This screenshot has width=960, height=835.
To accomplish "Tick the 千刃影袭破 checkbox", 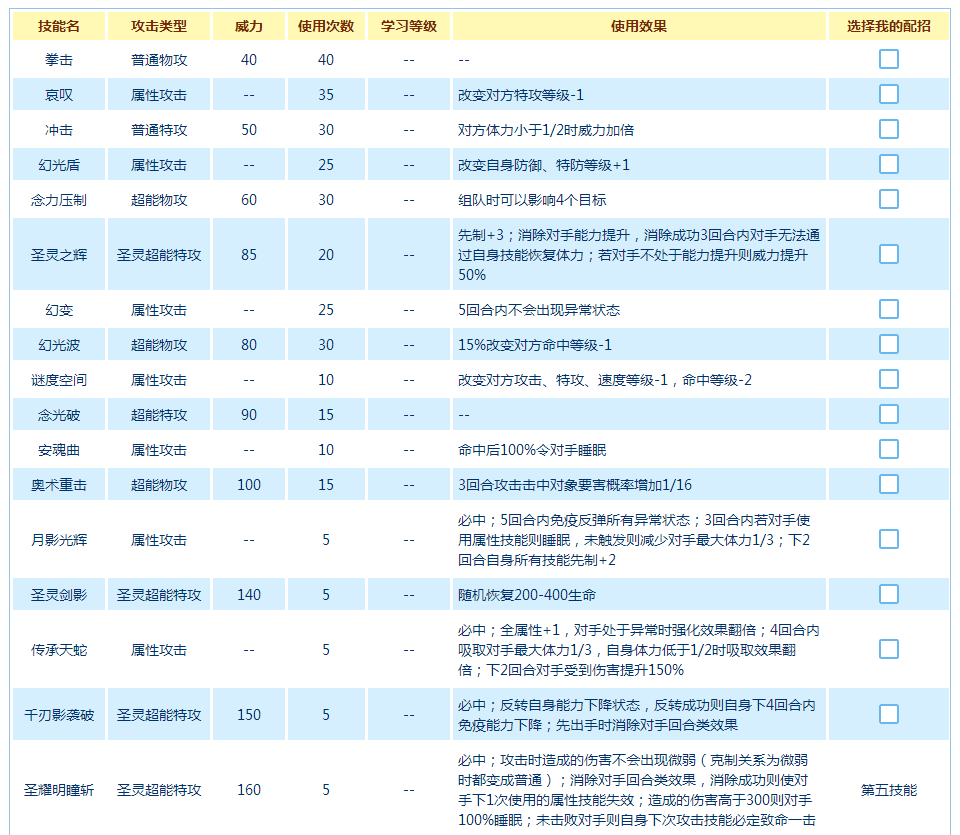I will click(888, 714).
